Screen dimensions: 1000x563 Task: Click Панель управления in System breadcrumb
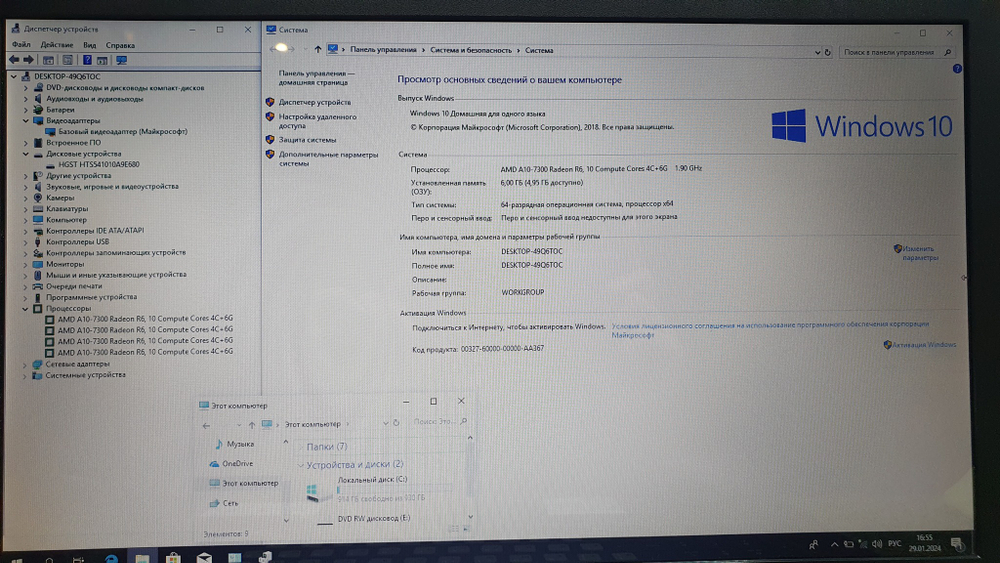(383, 50)
